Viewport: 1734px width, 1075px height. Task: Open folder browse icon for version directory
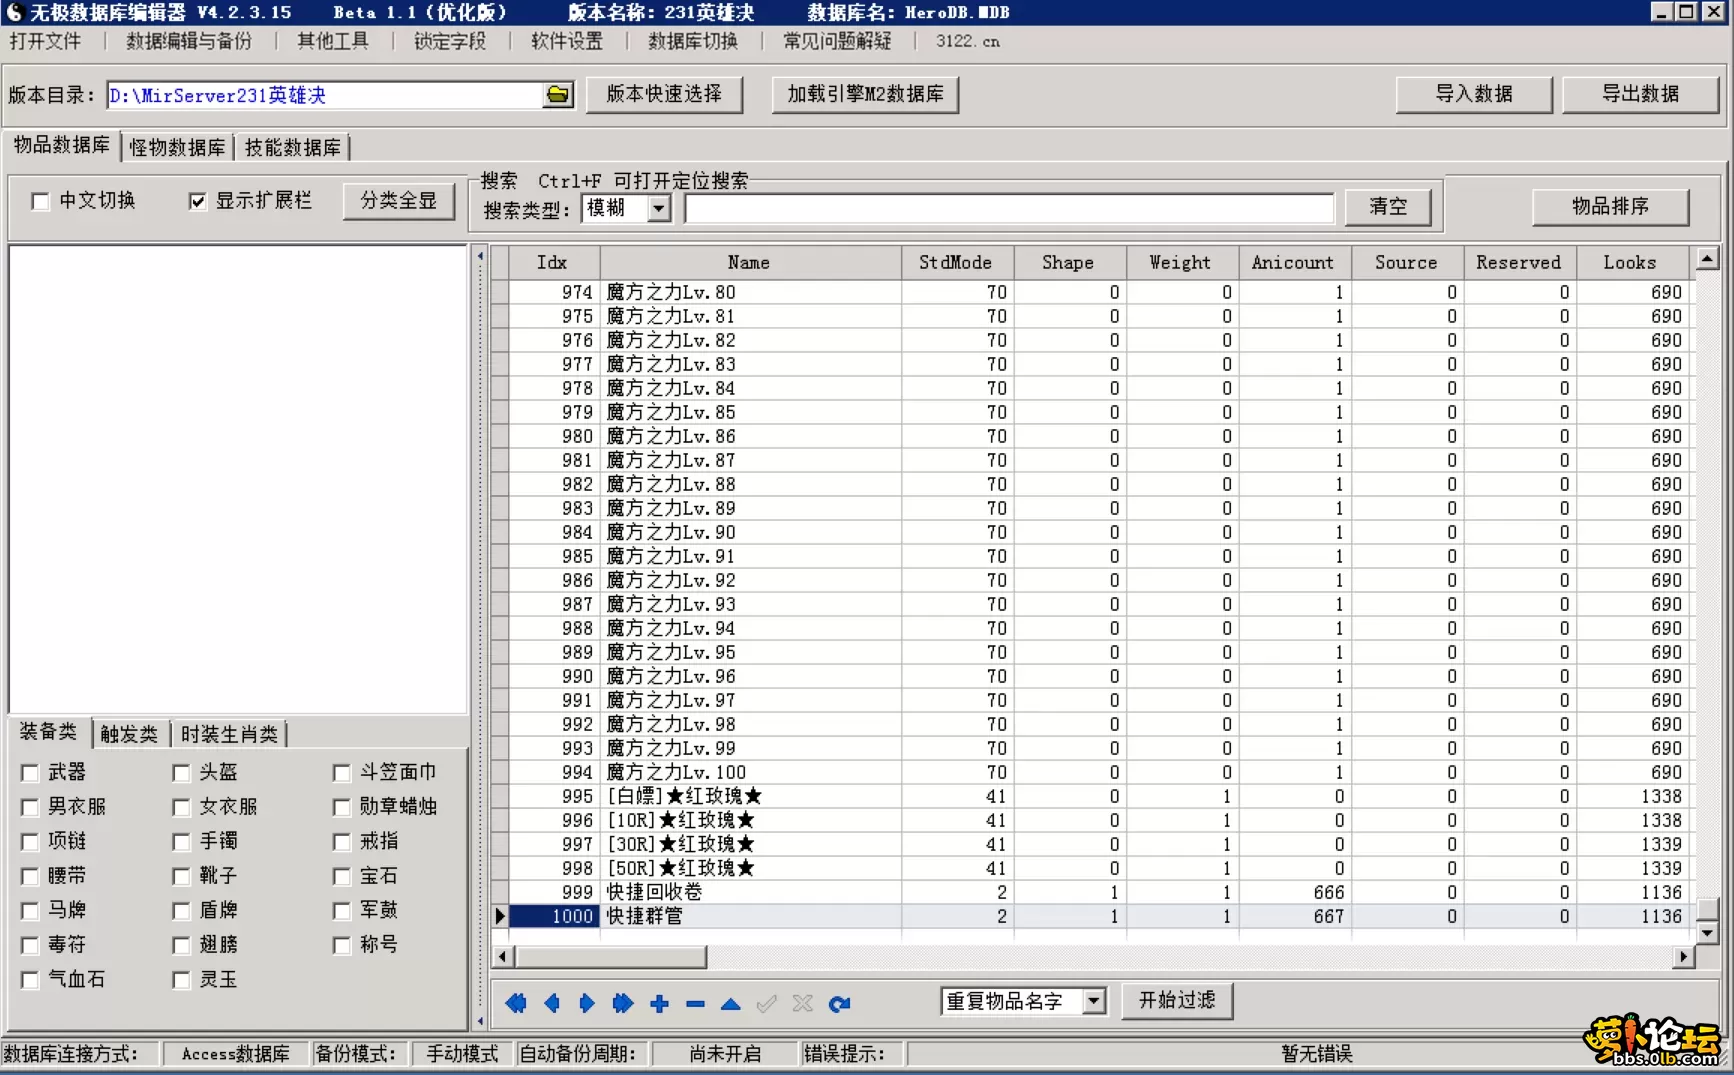tap(558, 95)
